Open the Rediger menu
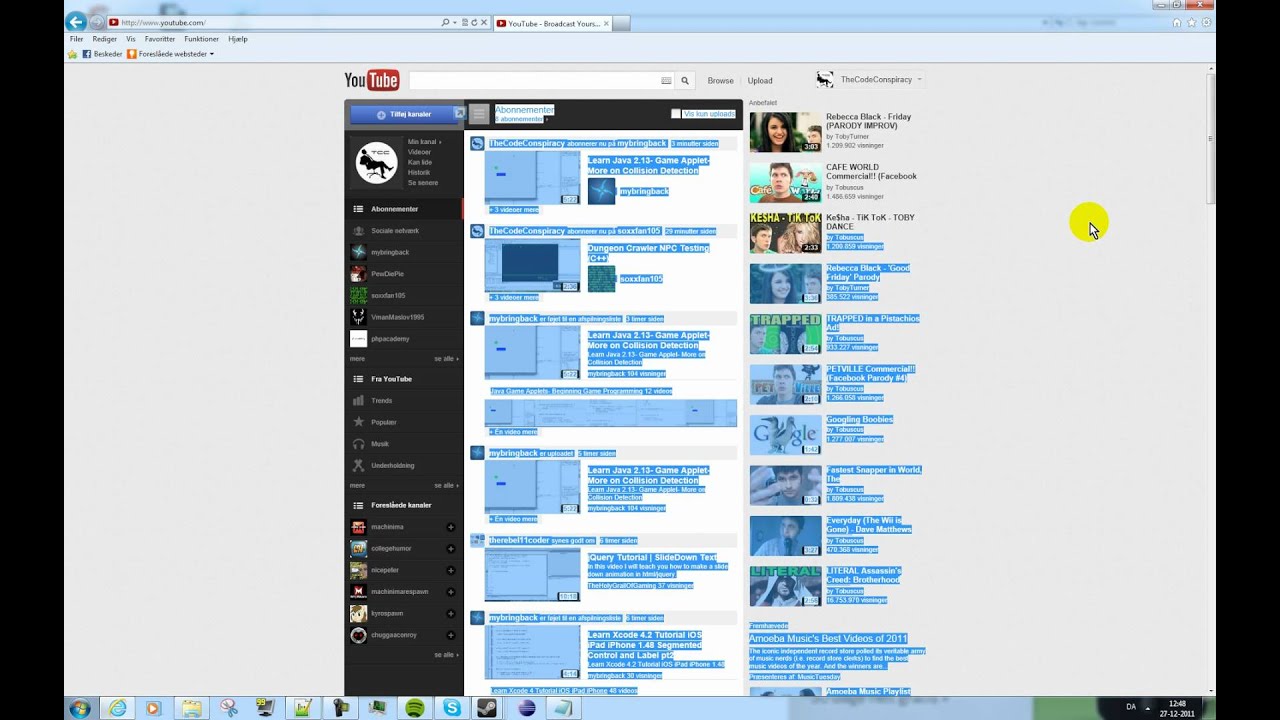Image resolution: width=1280 pixels, height=720 pixels. (x=104, y=39)
